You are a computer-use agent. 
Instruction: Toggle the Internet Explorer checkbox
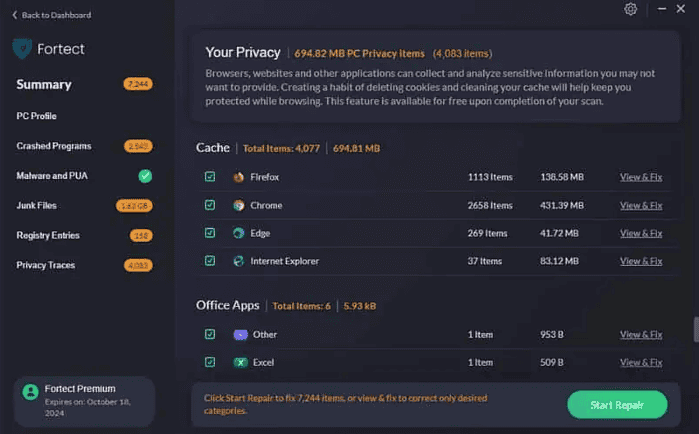[210, 261]
